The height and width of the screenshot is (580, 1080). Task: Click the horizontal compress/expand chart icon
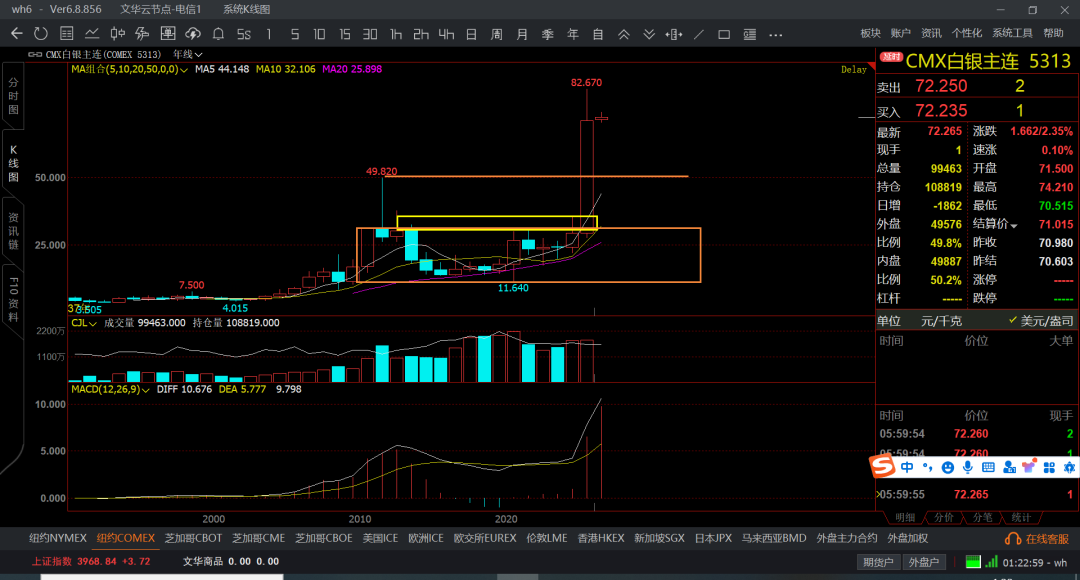point(674,34)
